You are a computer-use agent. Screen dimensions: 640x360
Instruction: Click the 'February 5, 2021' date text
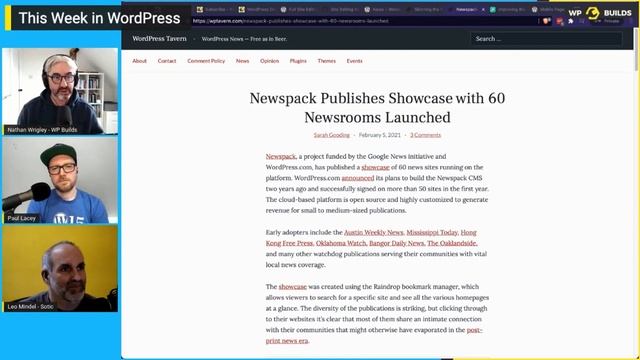tap(380, 135)
